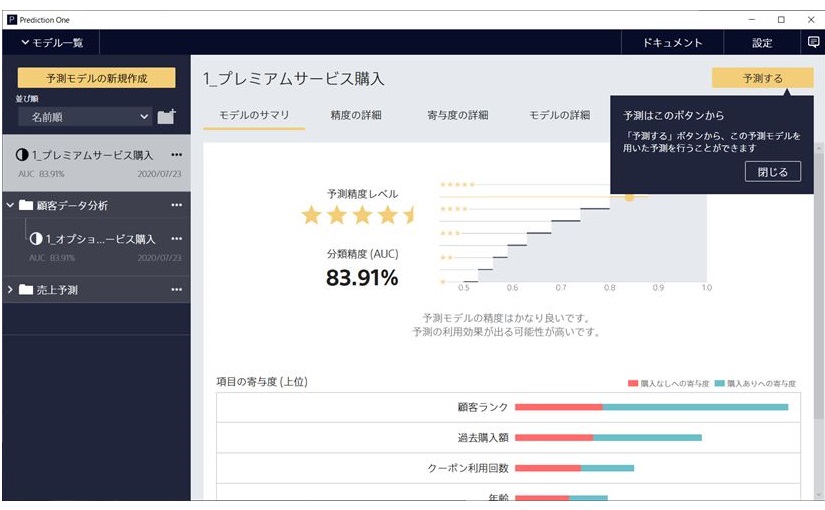Open the 設定 menu
The height and width of the screenshot is (510, 825).
pyautogui.click(x=762, y=43)
